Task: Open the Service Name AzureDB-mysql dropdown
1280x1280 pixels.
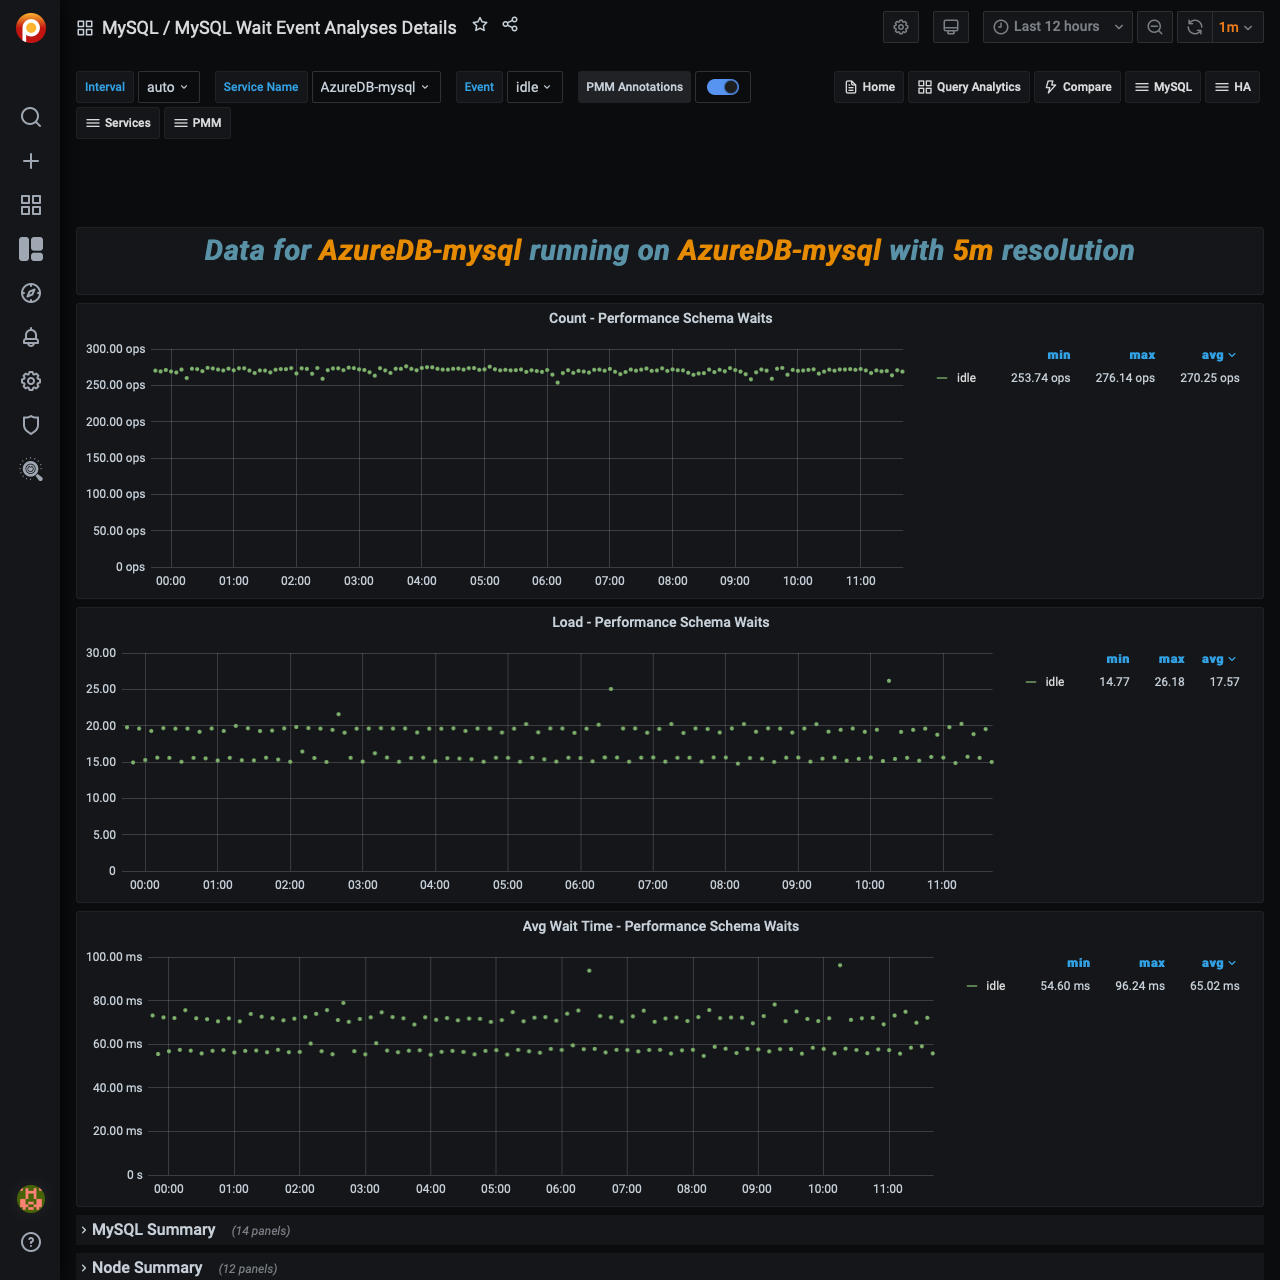Action: pyautogui.click(x=375, y=87)
